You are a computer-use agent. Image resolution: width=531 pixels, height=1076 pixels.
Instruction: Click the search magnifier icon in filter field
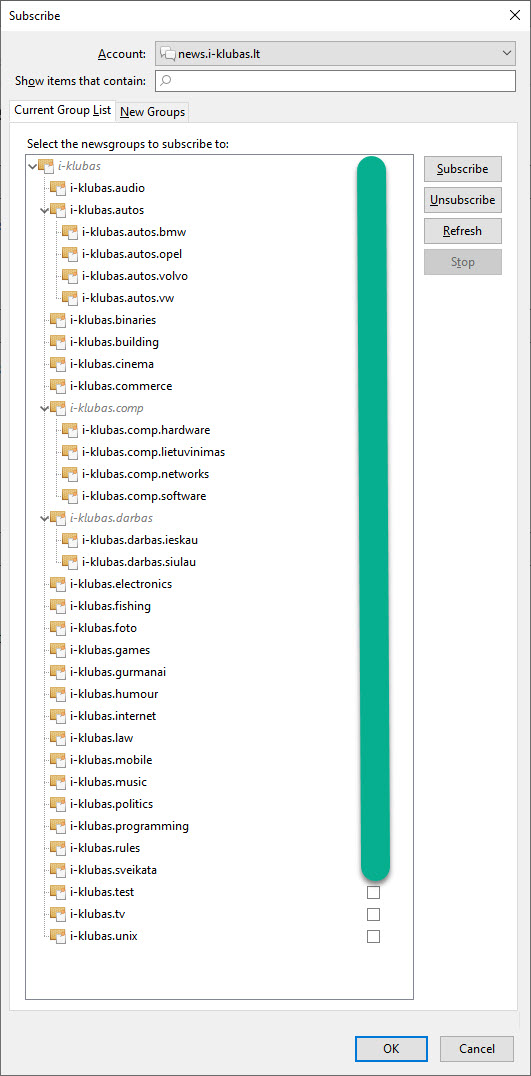pyautogui.click(x=165, y=80)
